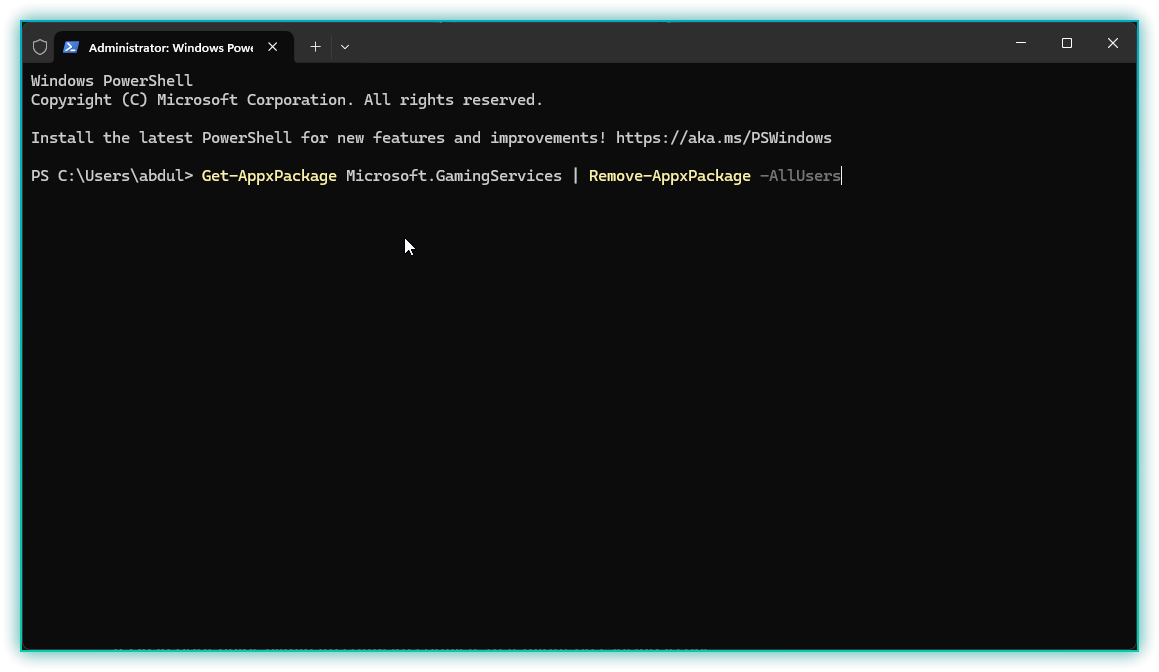Click the pipe character in the command
Viewport: 1159px width, 672px height.
tap(575, 176)
